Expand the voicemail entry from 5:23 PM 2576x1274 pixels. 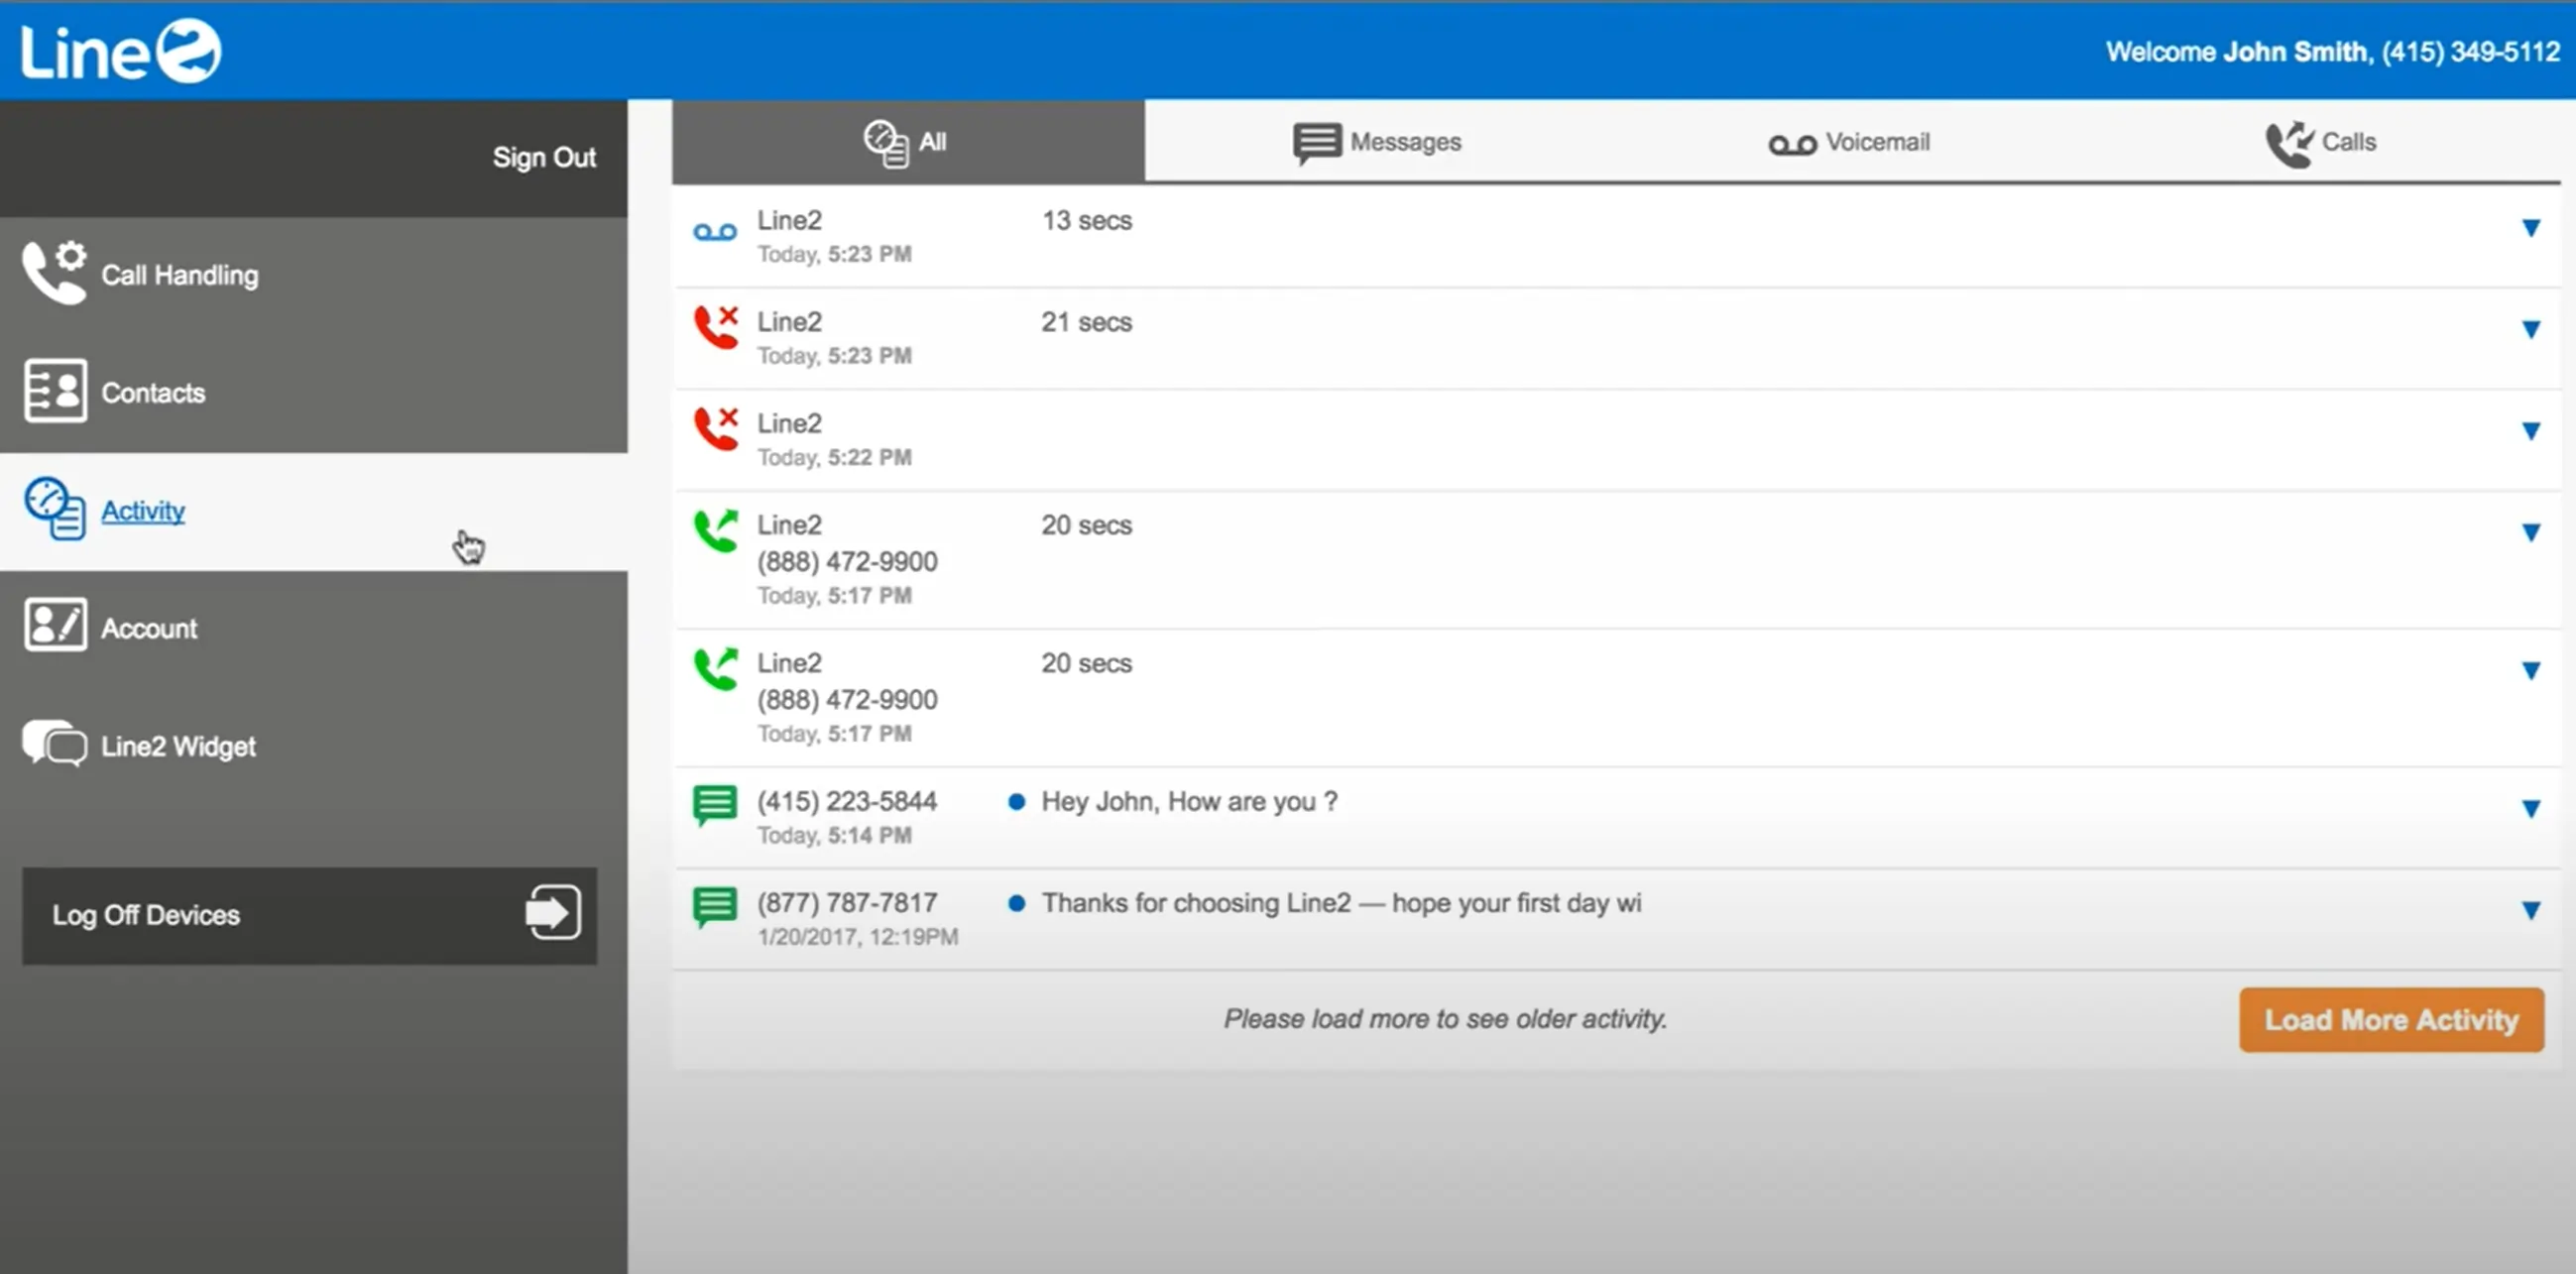pyautogui.click(x=2531, y=228)
